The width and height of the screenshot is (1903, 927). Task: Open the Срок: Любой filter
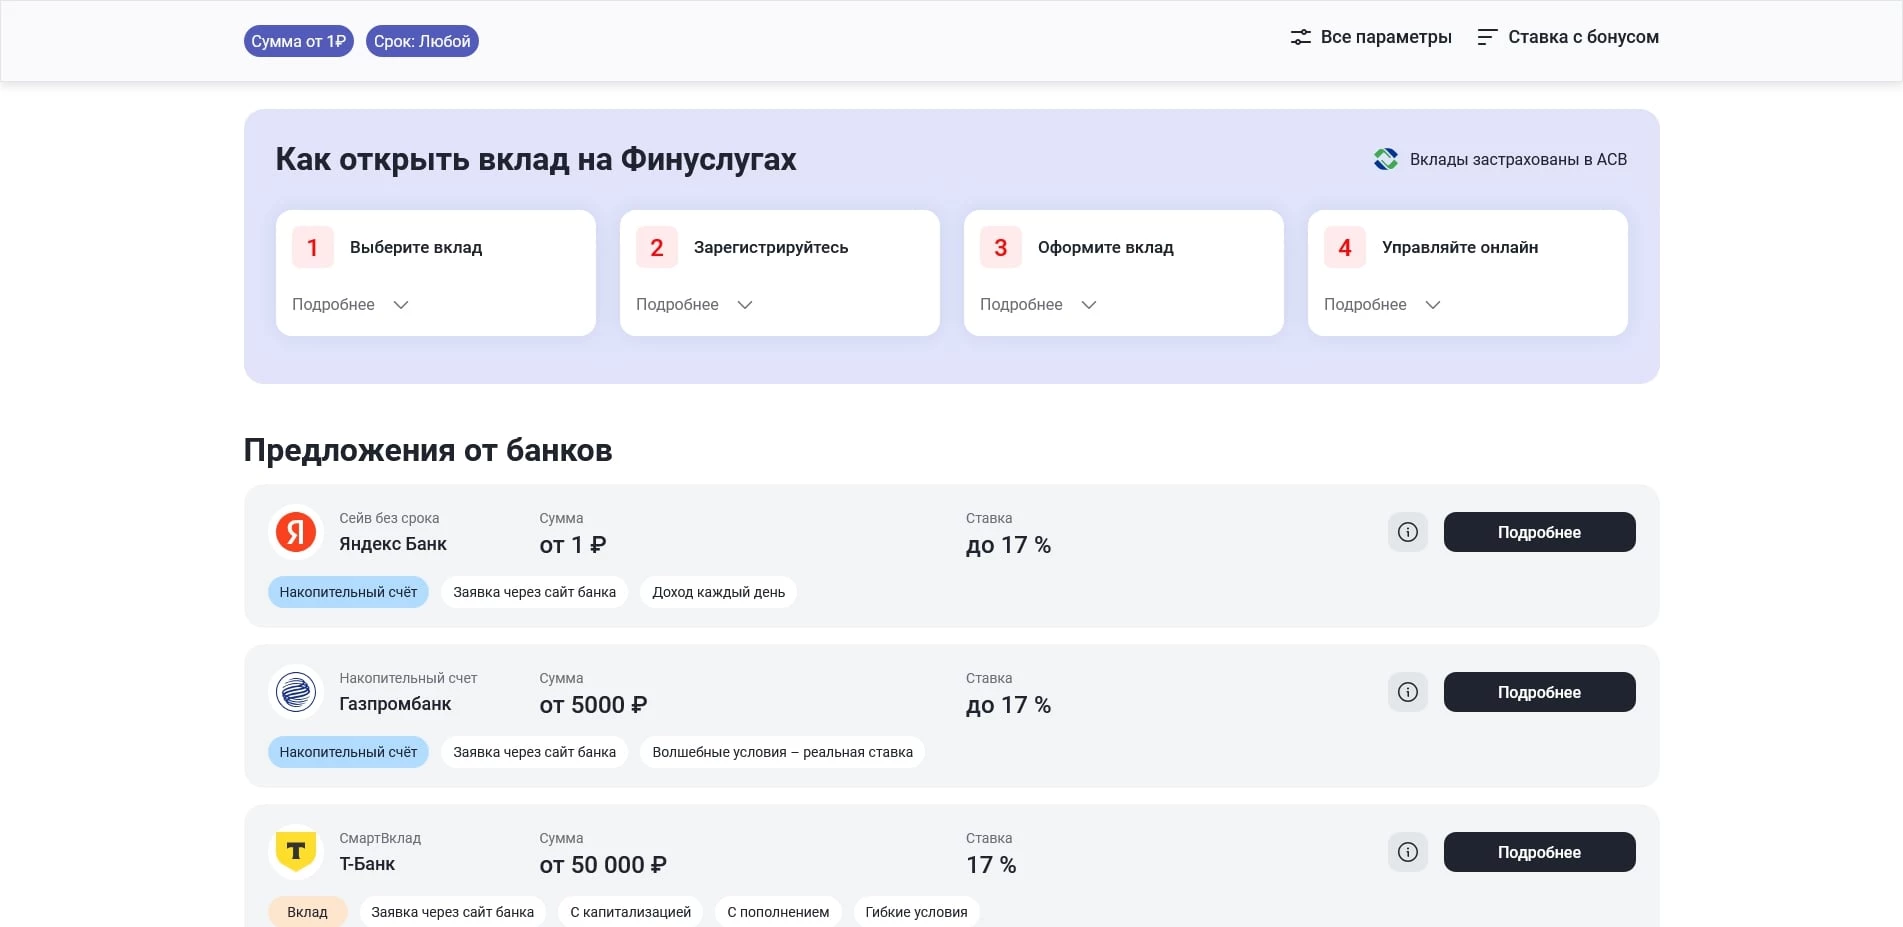tap(422, 41)
